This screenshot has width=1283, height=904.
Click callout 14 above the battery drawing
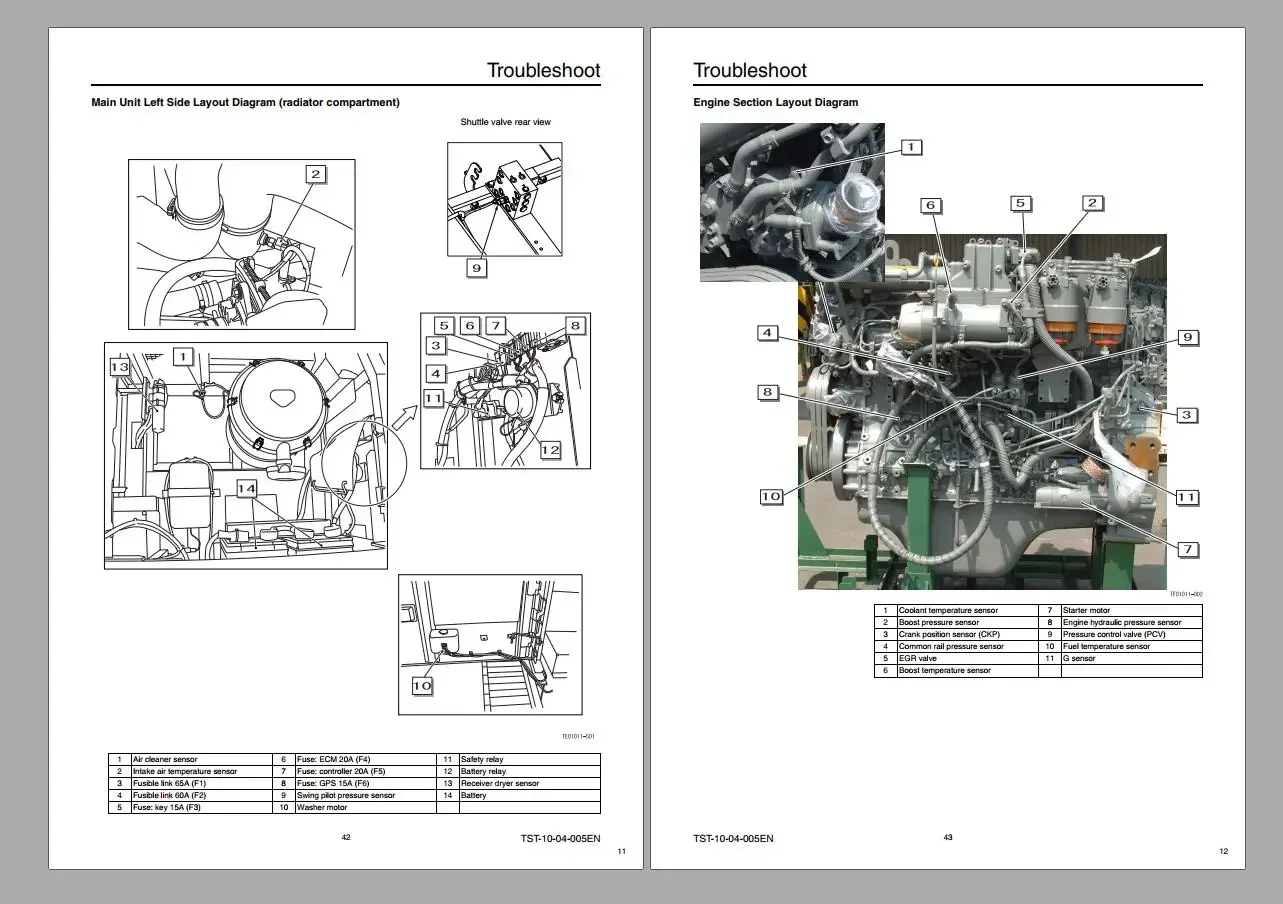tap(246, 488)
